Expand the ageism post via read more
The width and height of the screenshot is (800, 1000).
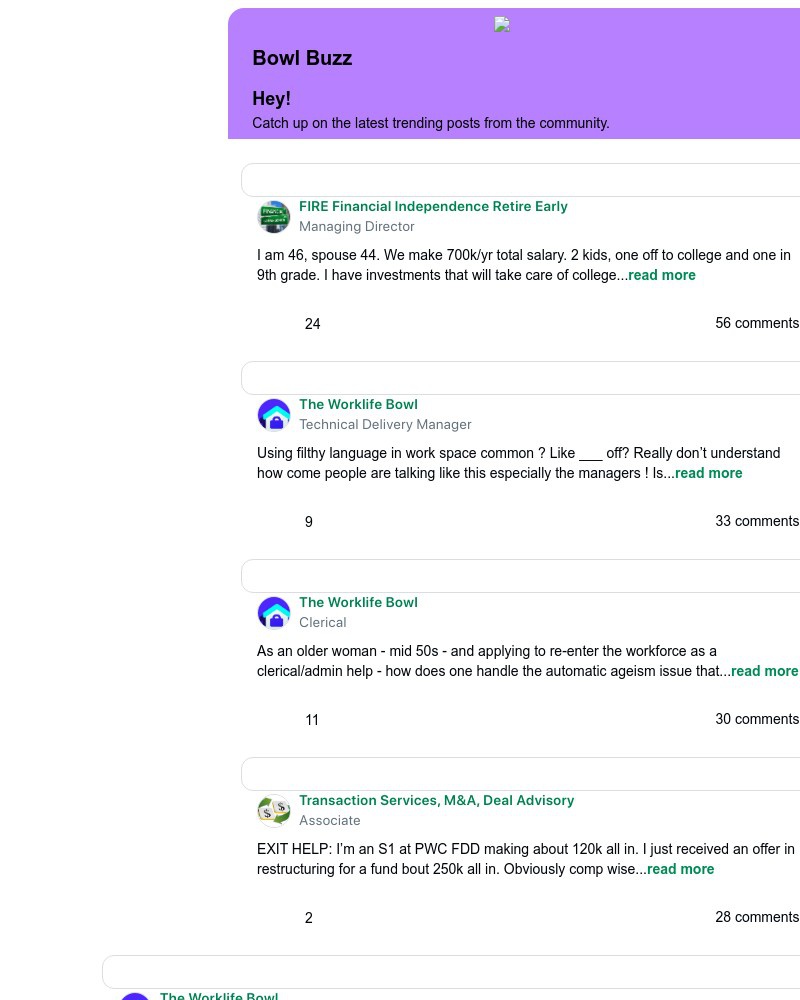click(x=764, y=671)
